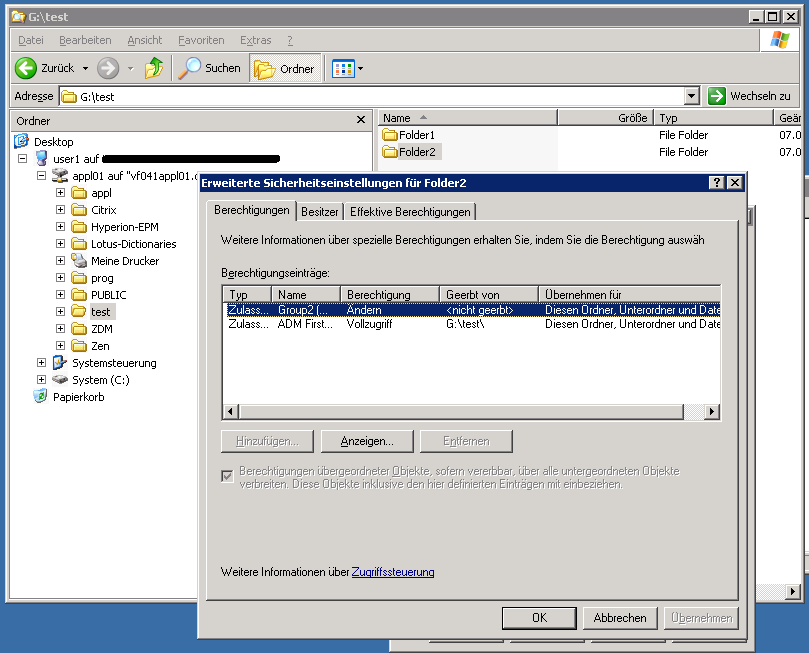Click the grey forward arrow icon

click(x=108, y=68)
